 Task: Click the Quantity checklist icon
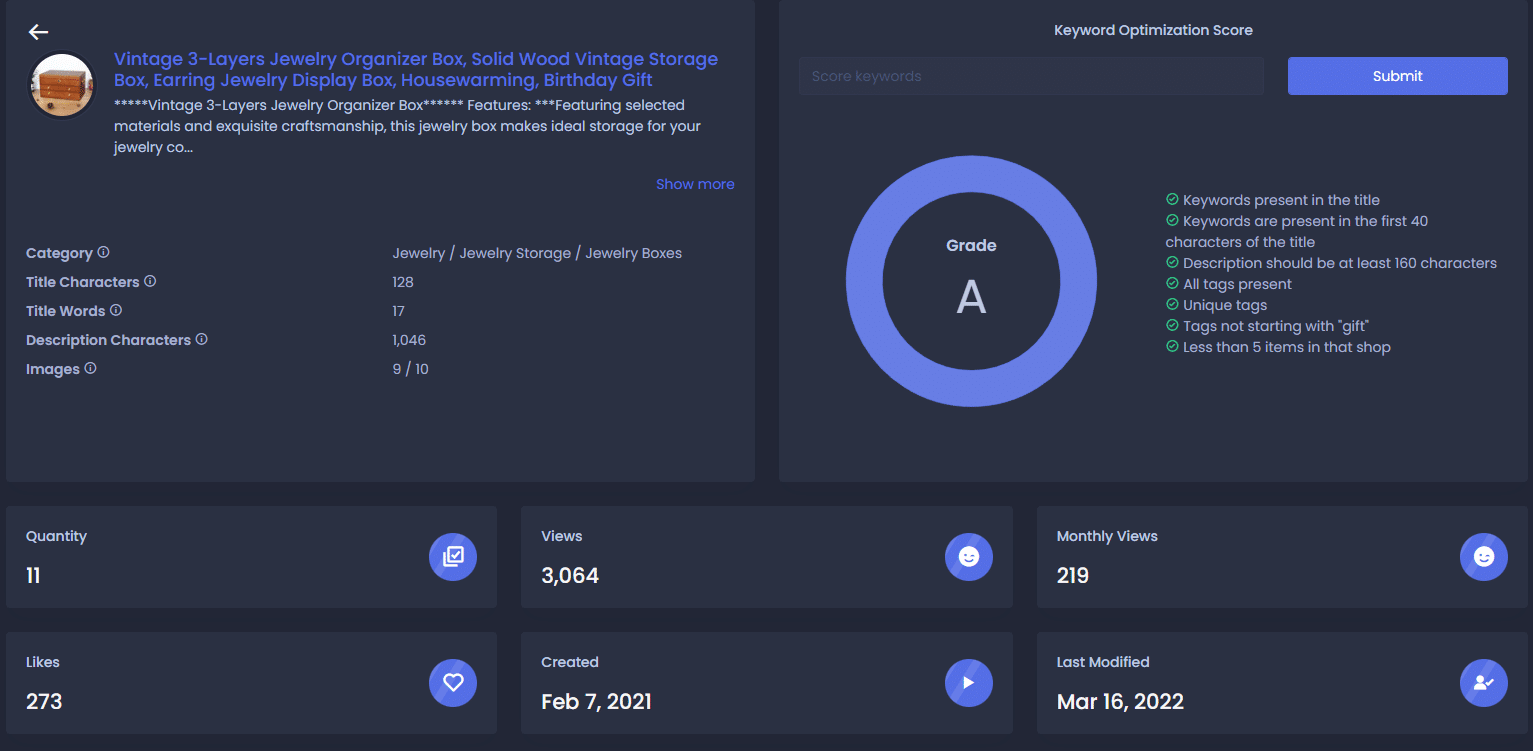pyautogui.click(x=453, y=557)
